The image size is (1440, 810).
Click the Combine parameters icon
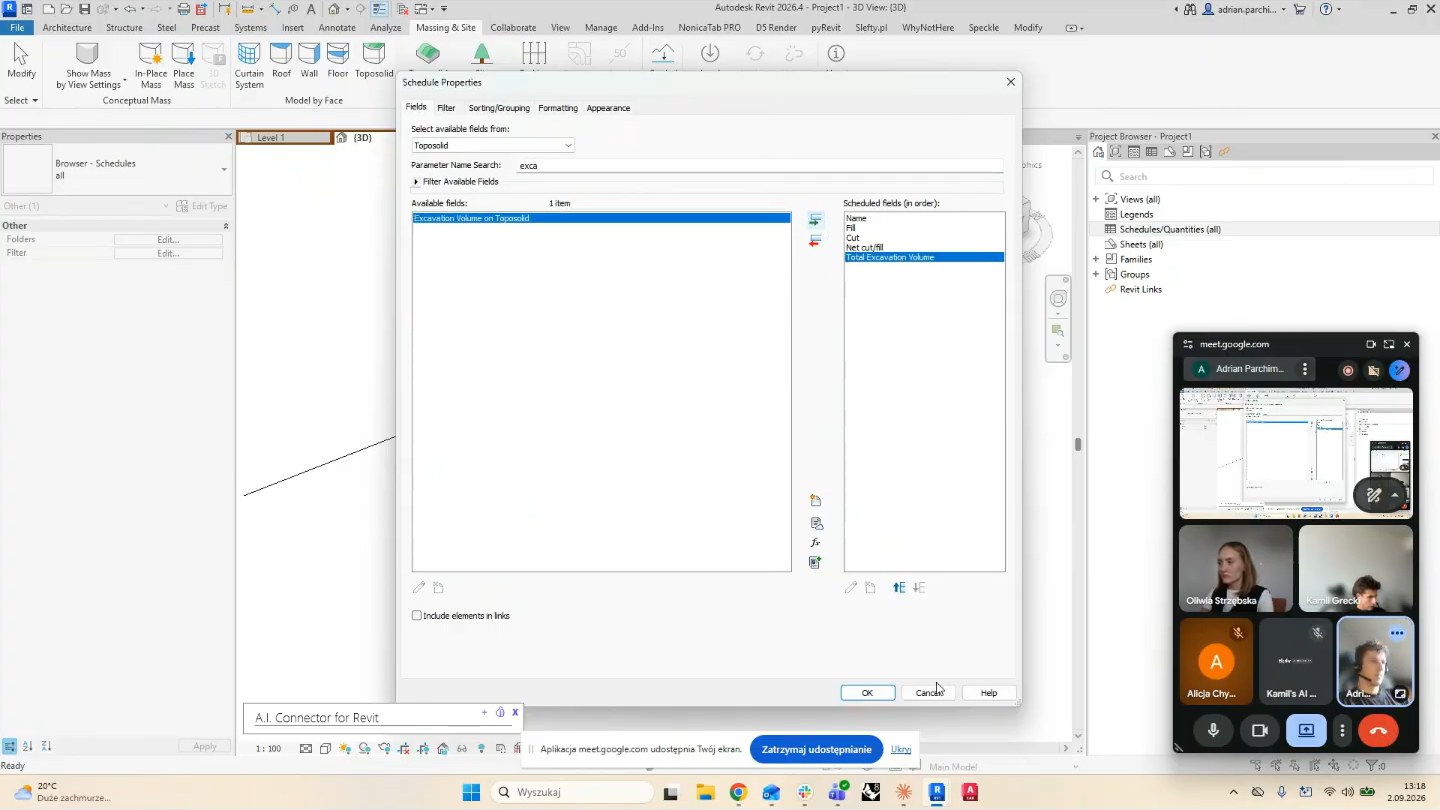[815, 563]
